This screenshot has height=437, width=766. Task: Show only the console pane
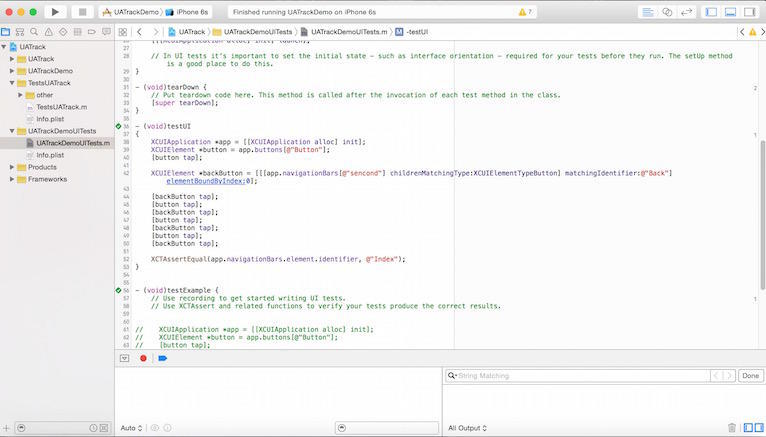759,428
